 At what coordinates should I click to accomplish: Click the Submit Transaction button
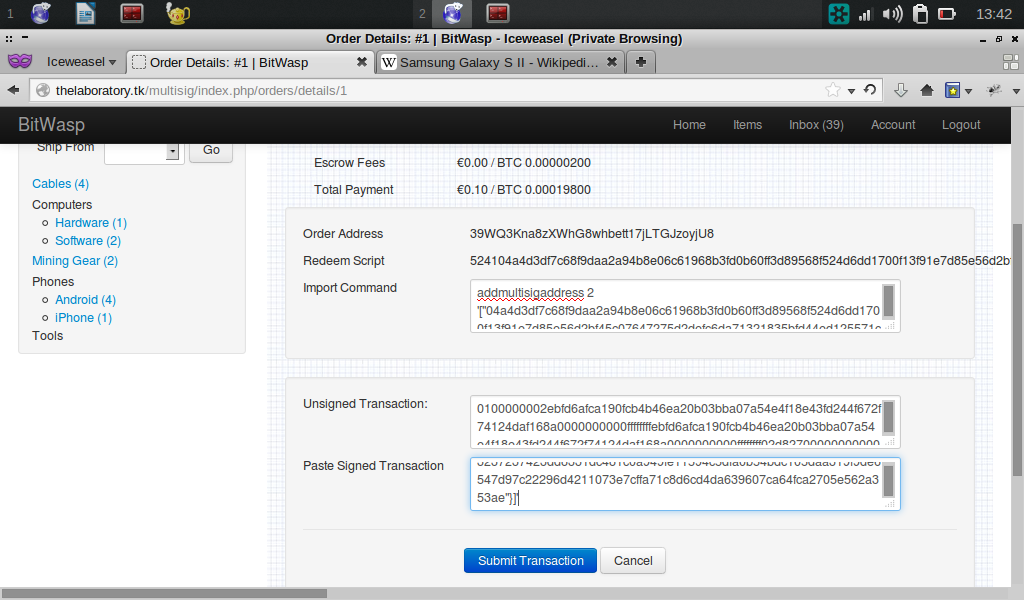[x=530, y=560]
